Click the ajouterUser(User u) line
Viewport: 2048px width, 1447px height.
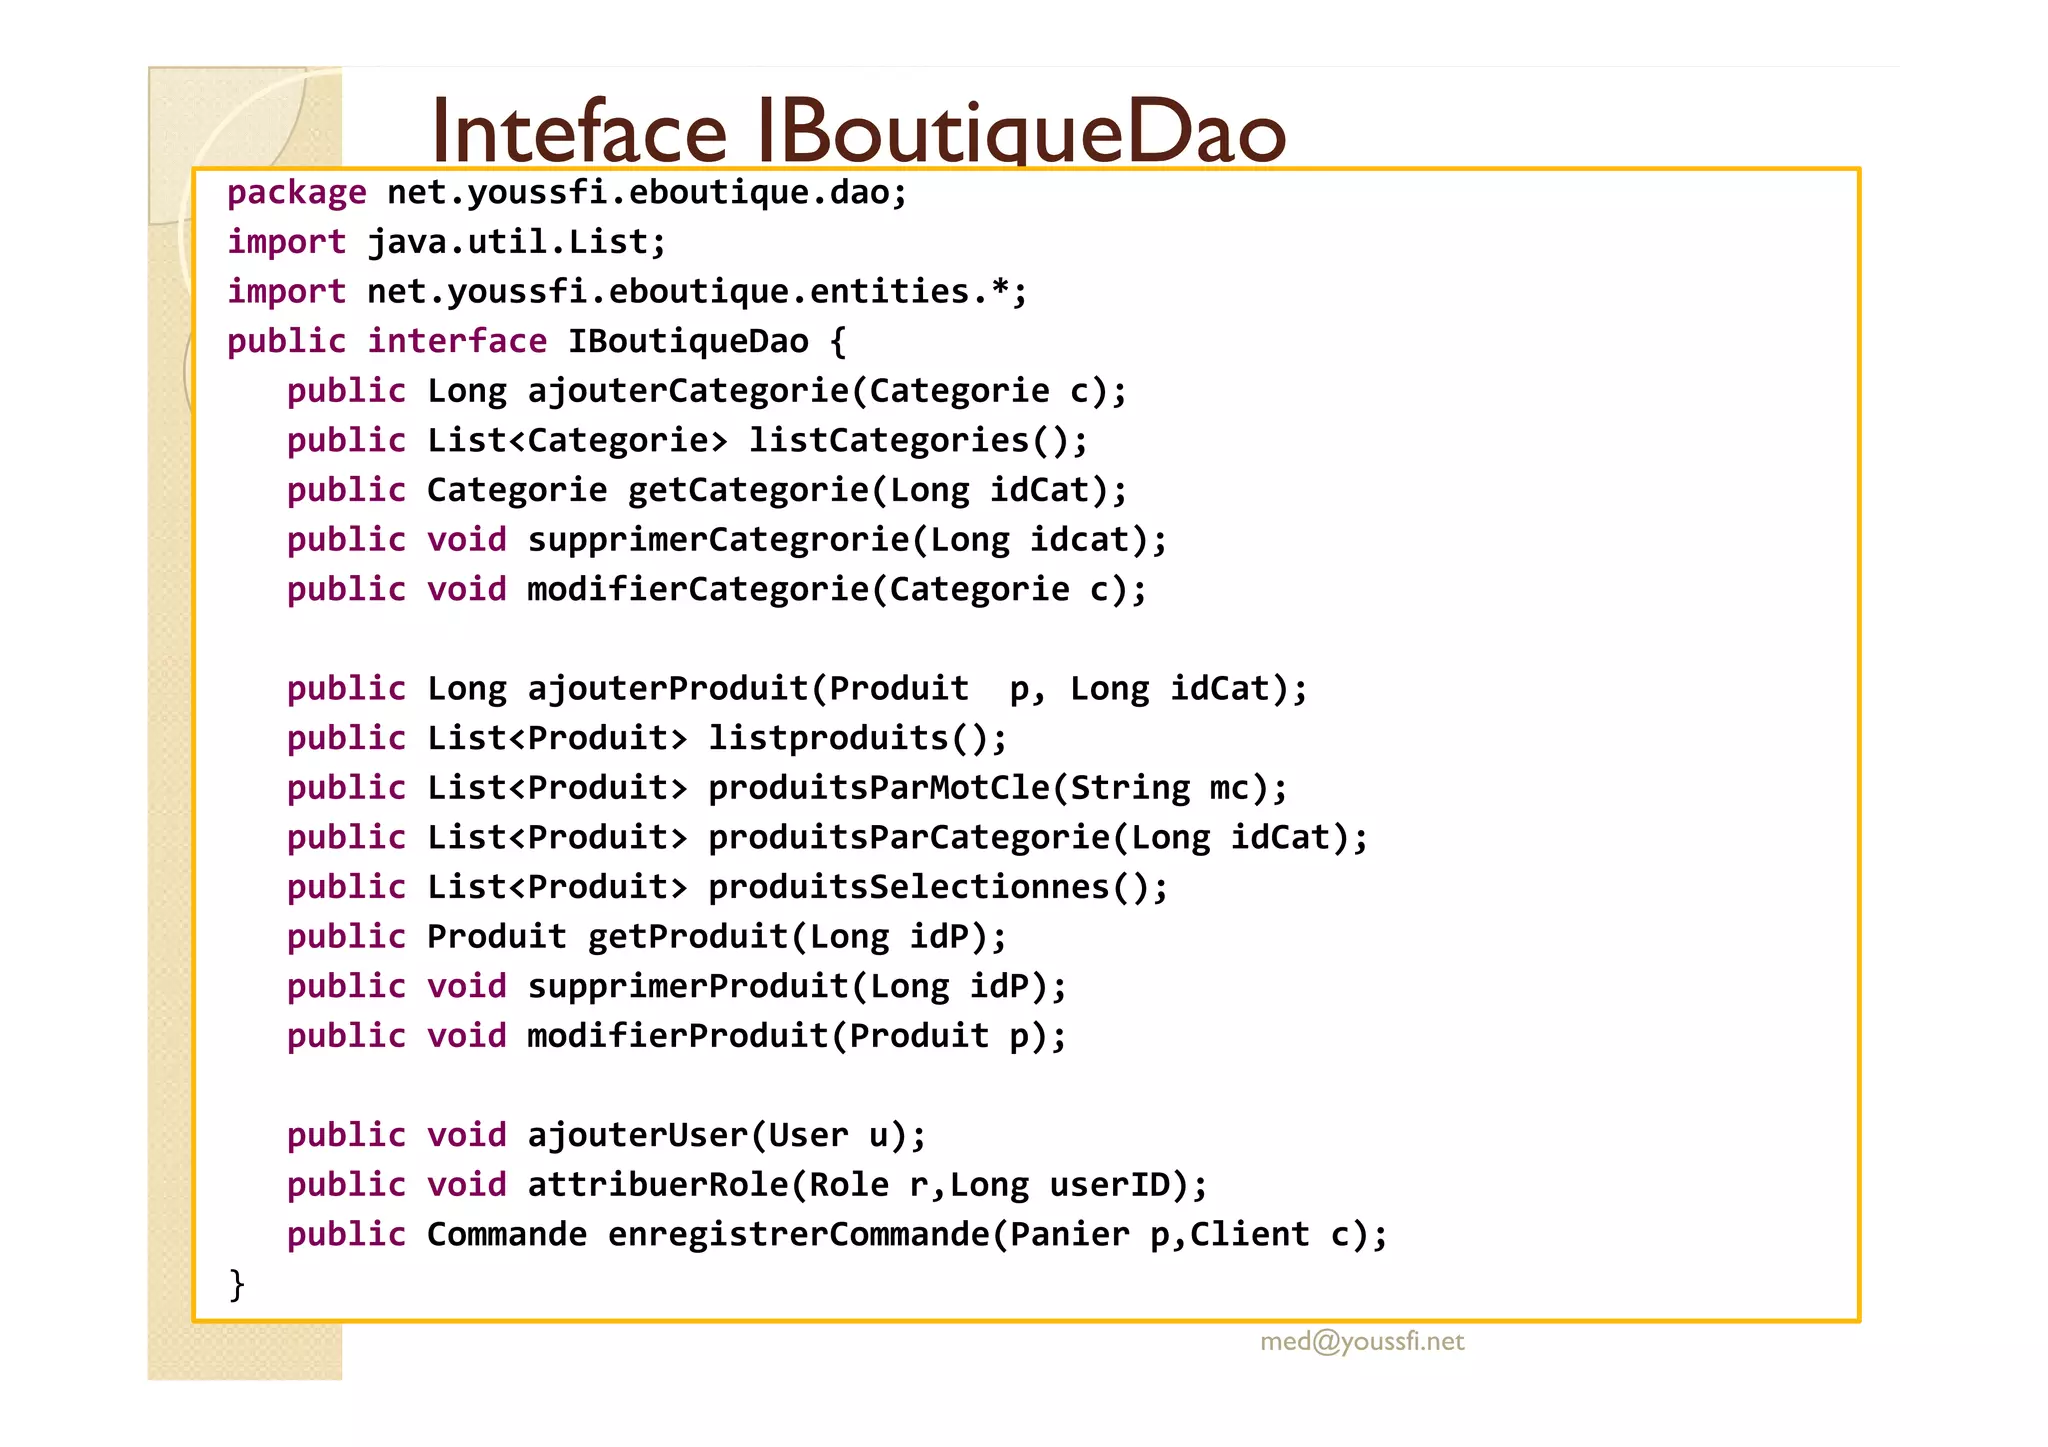[x=607, y=1135]
